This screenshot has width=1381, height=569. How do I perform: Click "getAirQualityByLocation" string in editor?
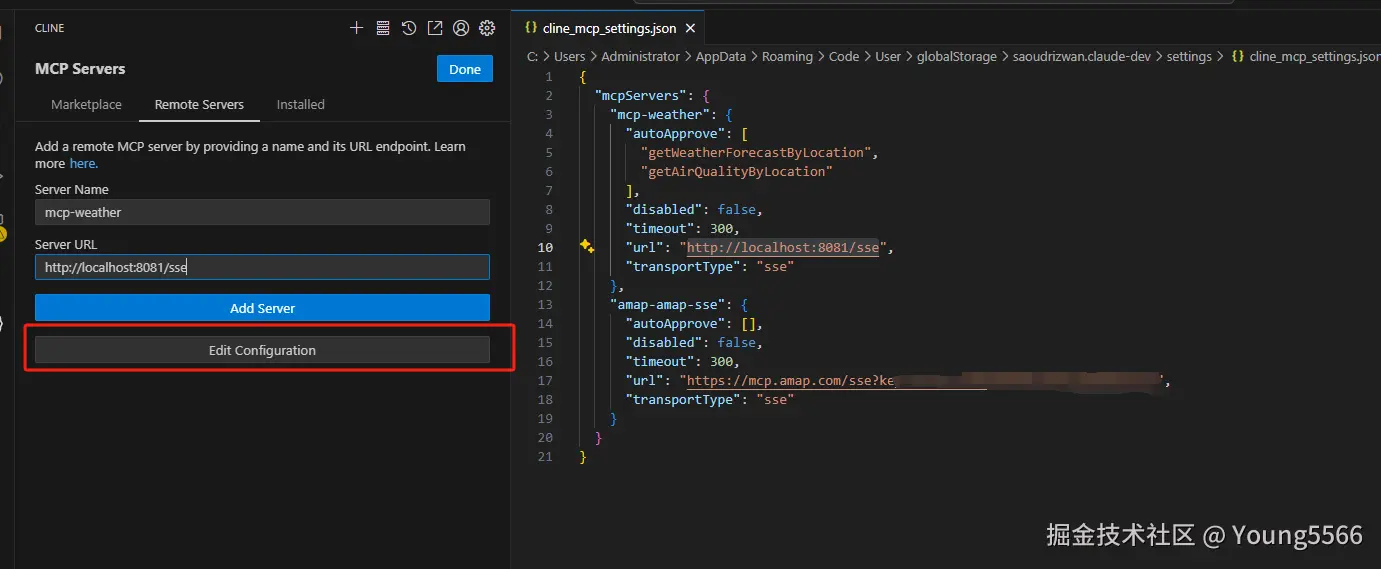point(737,171)
